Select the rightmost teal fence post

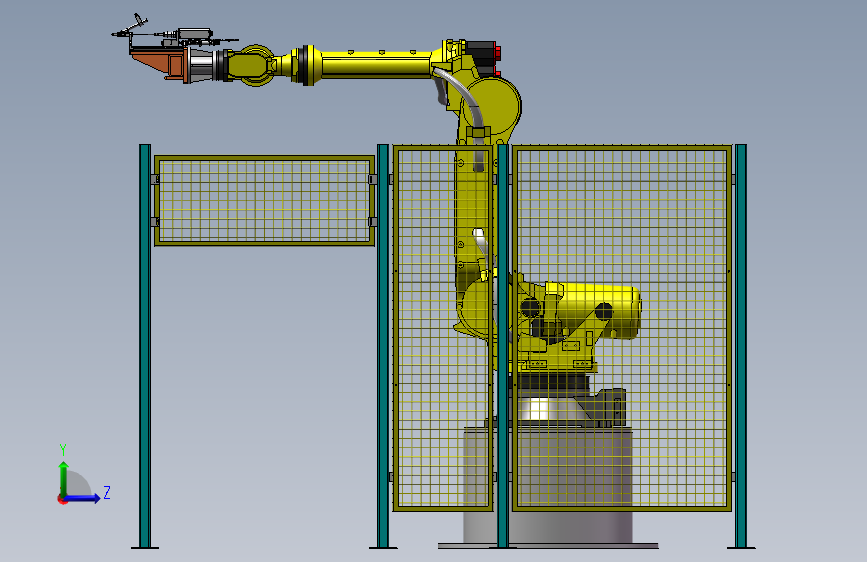click(x=741, y=346)
